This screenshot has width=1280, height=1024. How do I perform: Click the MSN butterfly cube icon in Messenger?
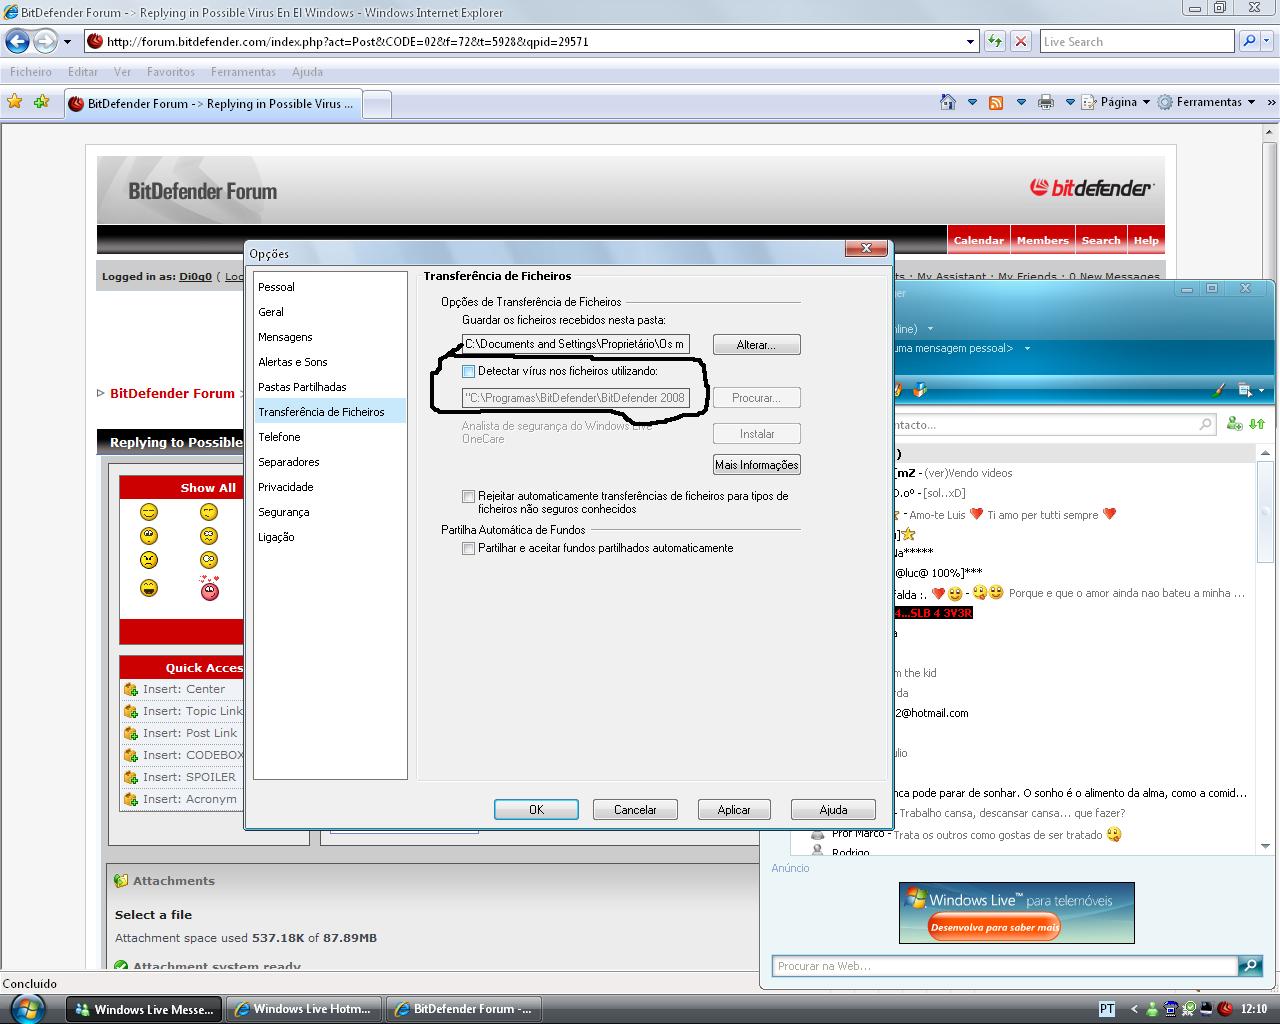coord(919,390)
